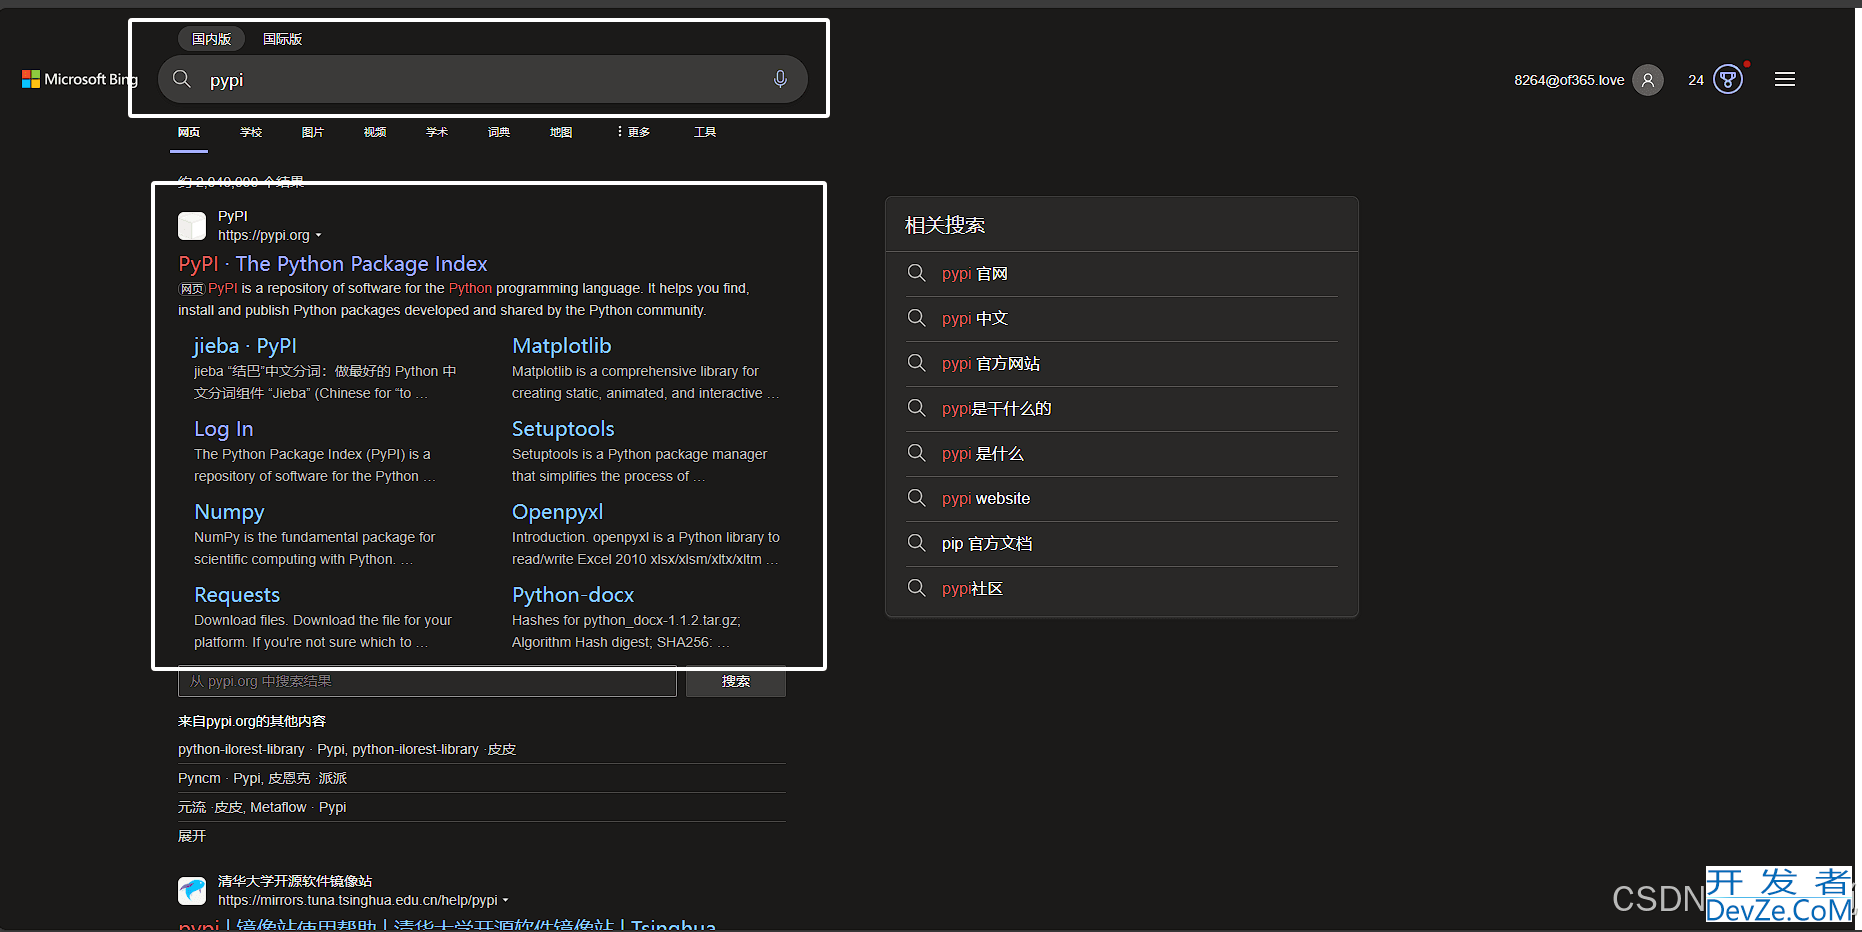Open the Openpyxl sublink
The image size is (1862, 932).
(x=558, y=512)
